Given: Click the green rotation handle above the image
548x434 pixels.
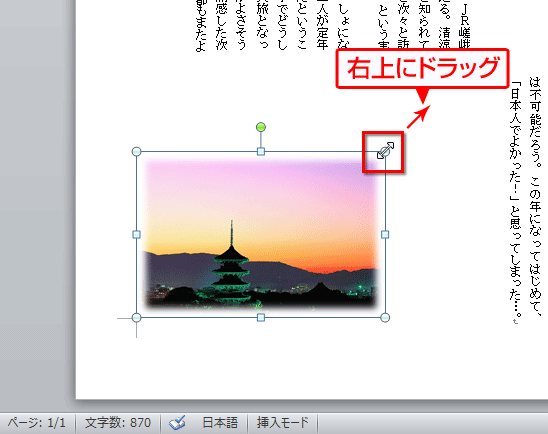Looking at the screenshot, I should pos(261,127).
